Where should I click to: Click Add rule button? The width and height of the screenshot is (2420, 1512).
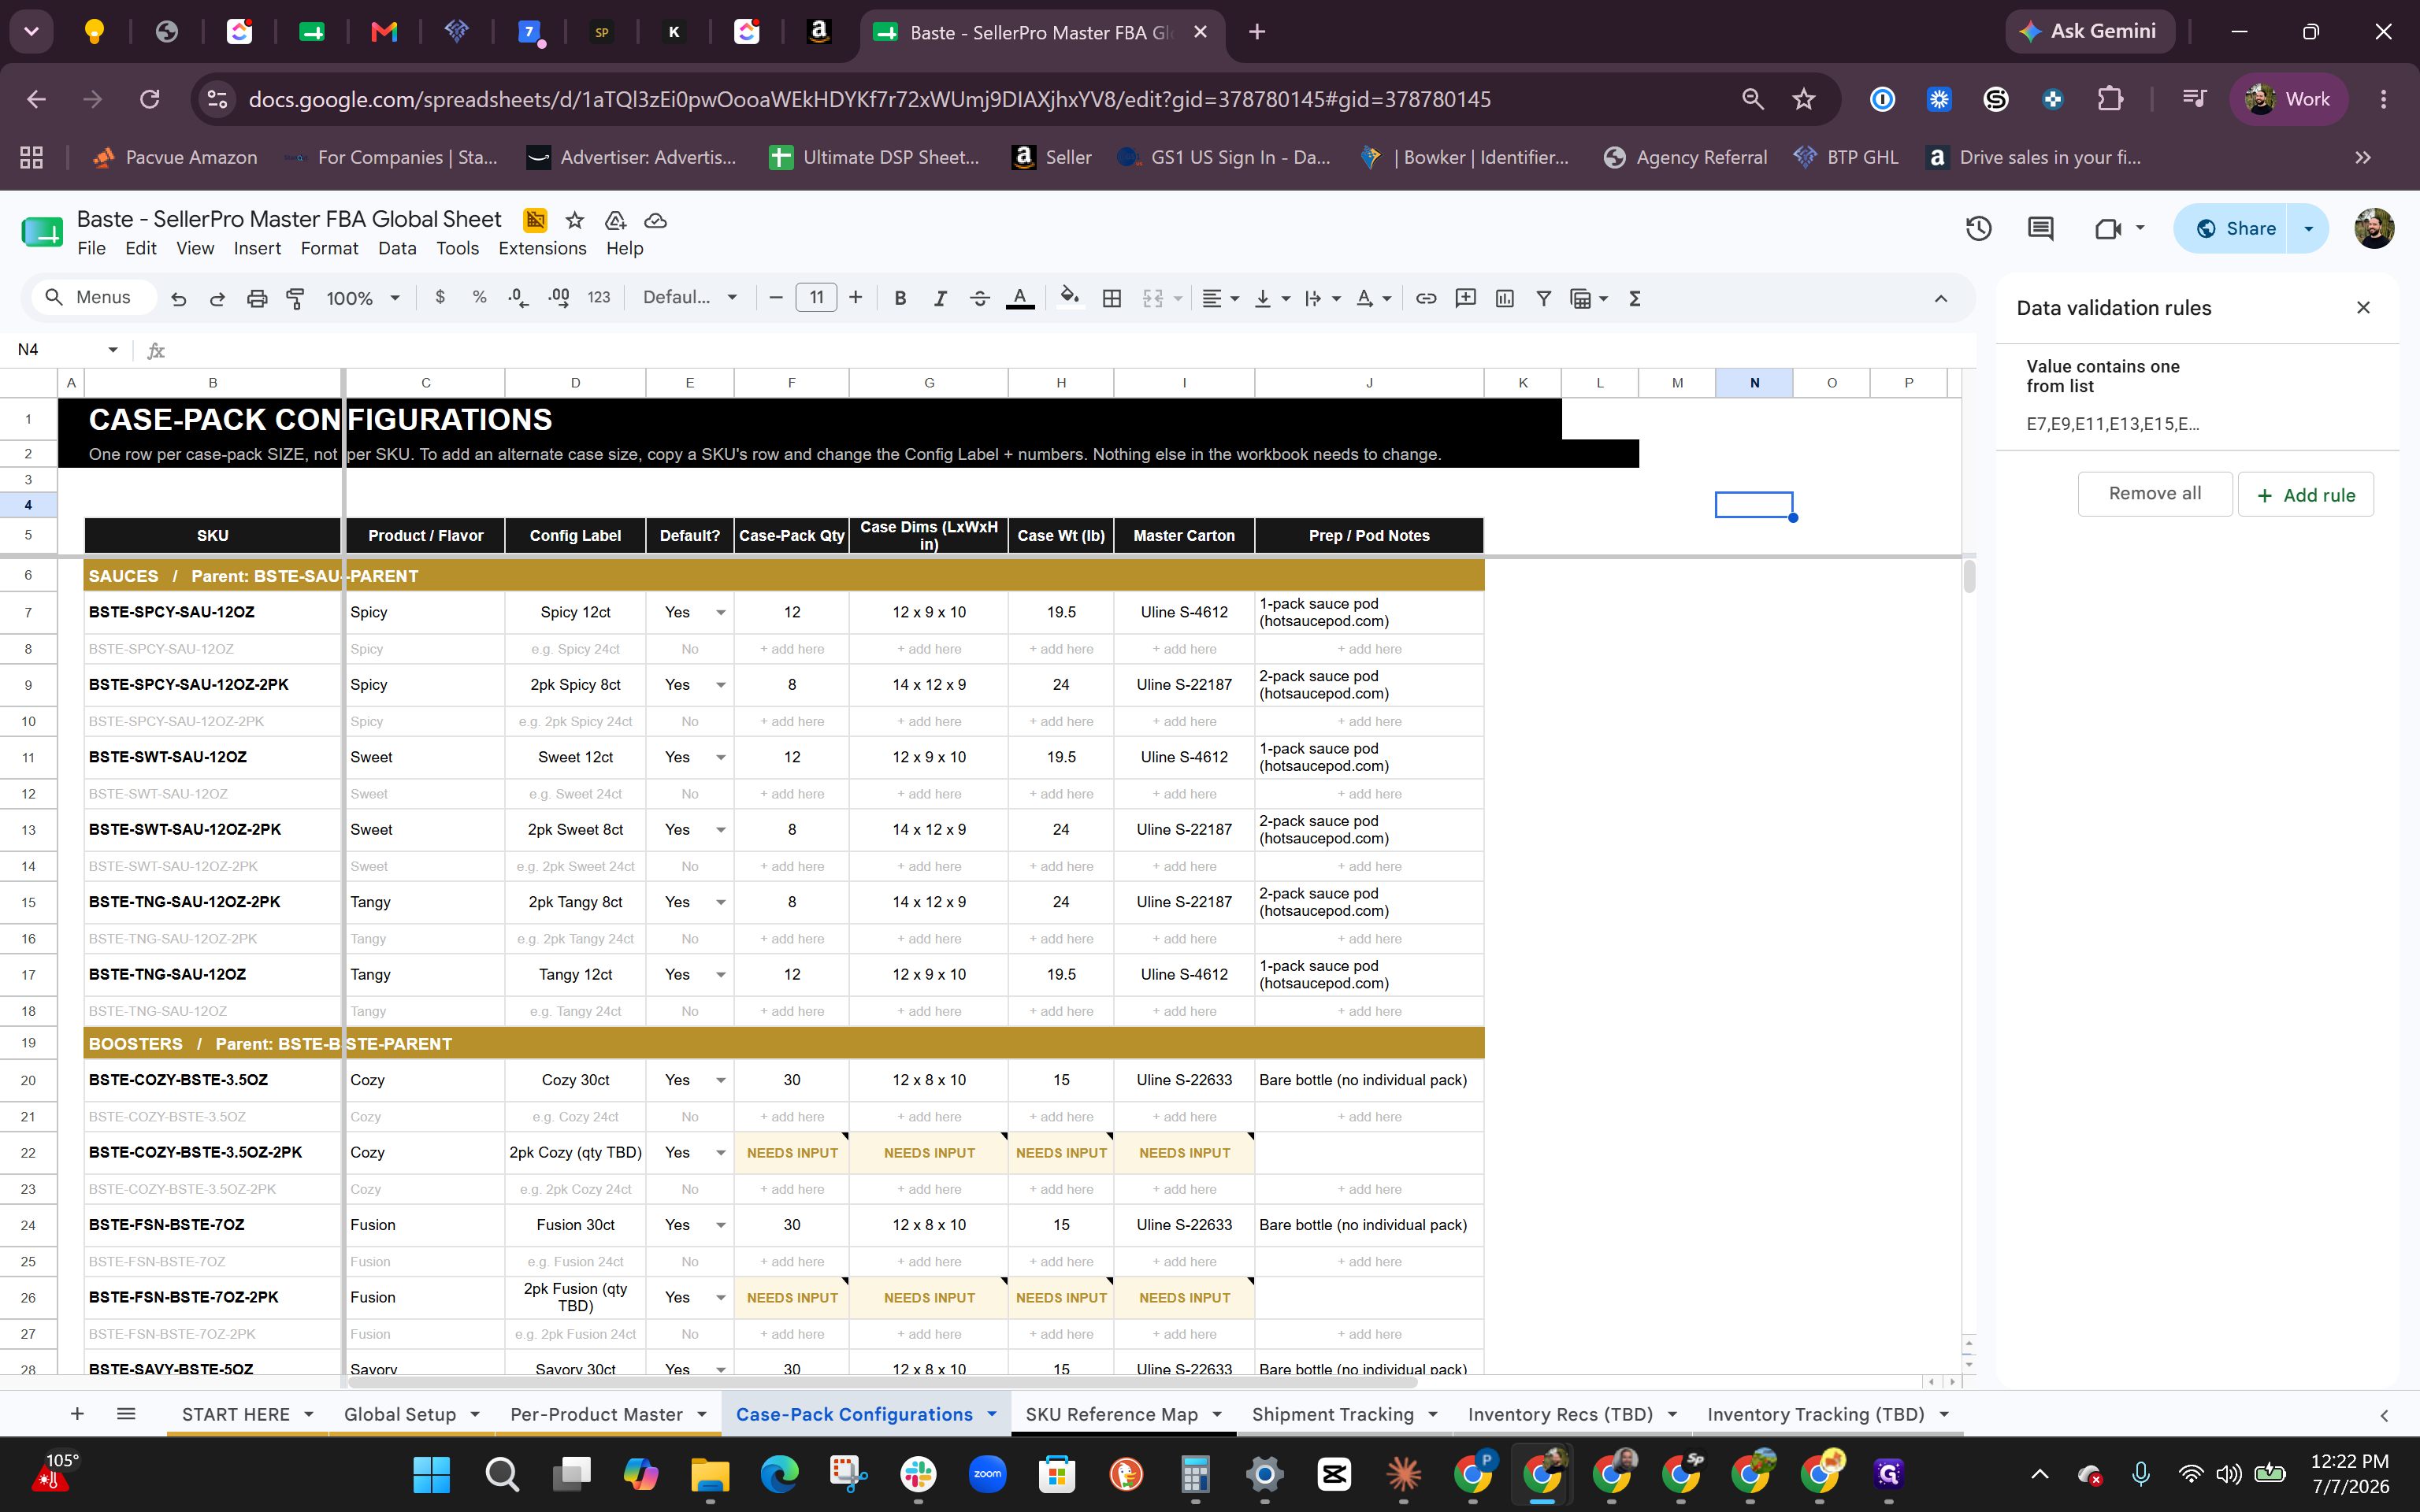pos(2305,495)
